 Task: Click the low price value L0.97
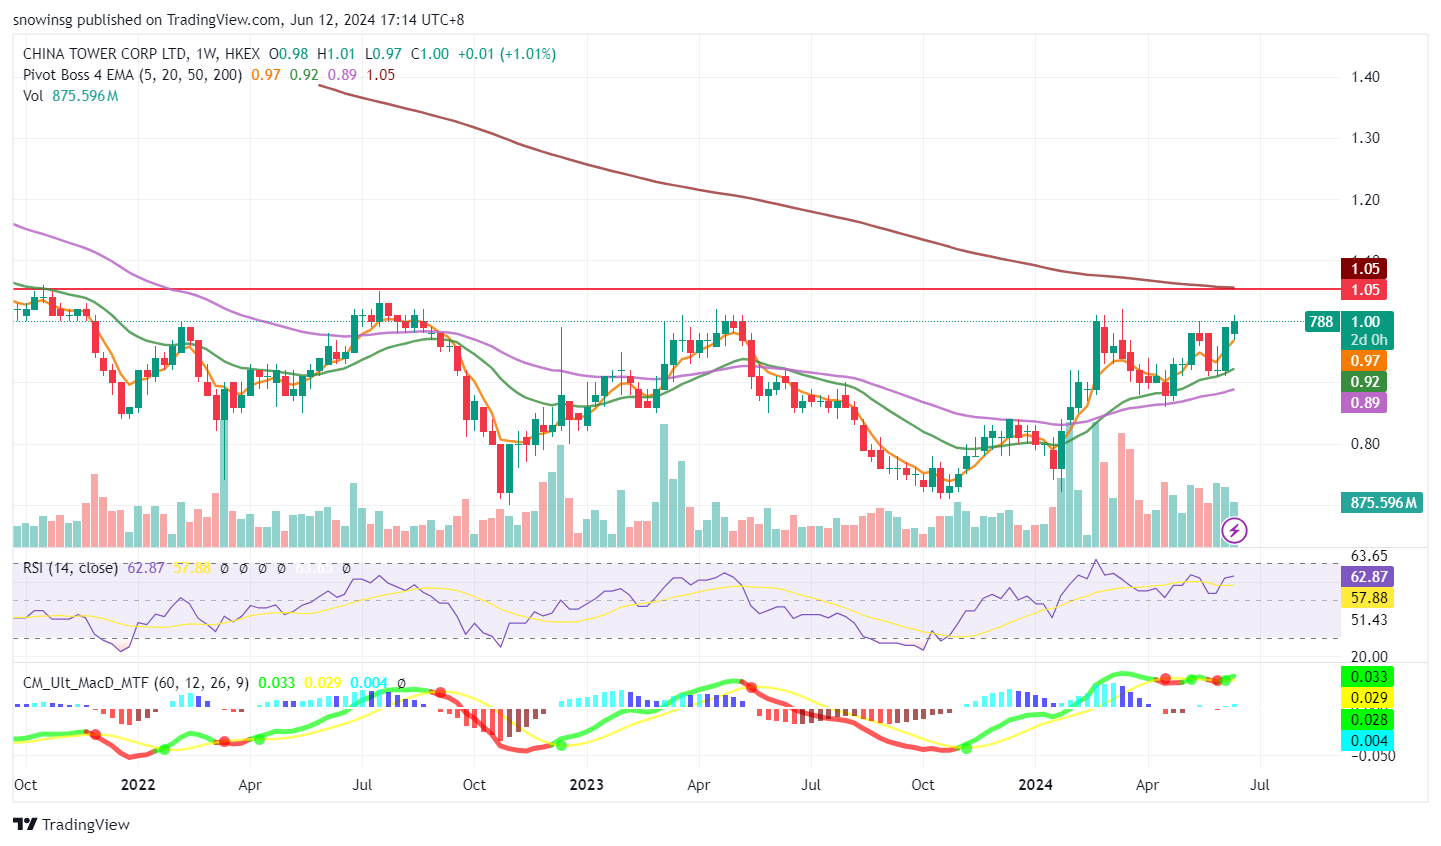point(383,54)
